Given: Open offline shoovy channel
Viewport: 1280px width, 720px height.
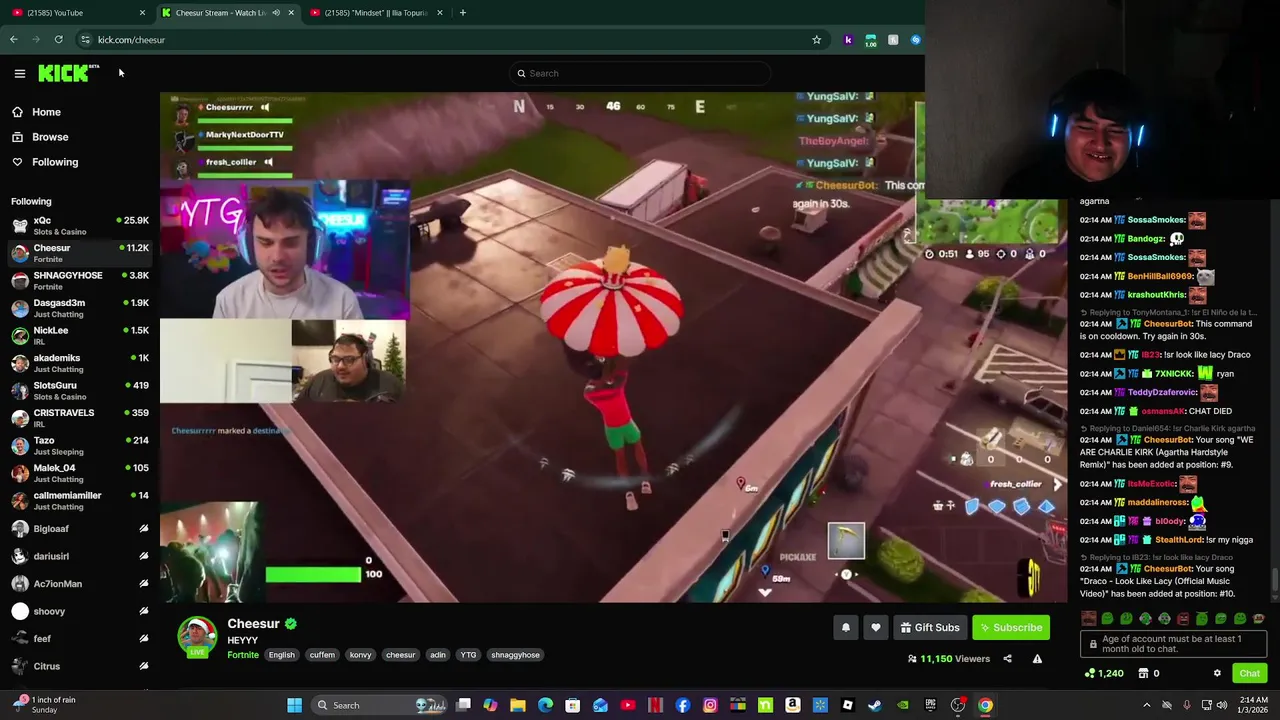Looking at the screenshot, I should (80, 611).
